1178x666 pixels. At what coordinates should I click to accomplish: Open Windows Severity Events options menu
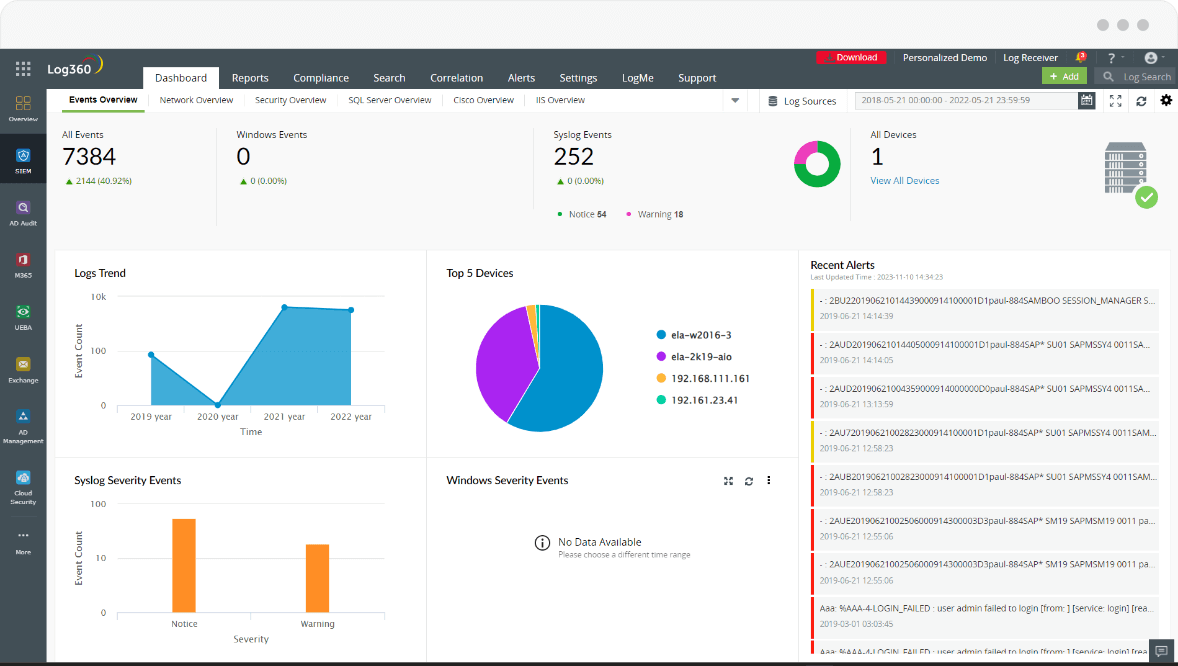point(768,481)
